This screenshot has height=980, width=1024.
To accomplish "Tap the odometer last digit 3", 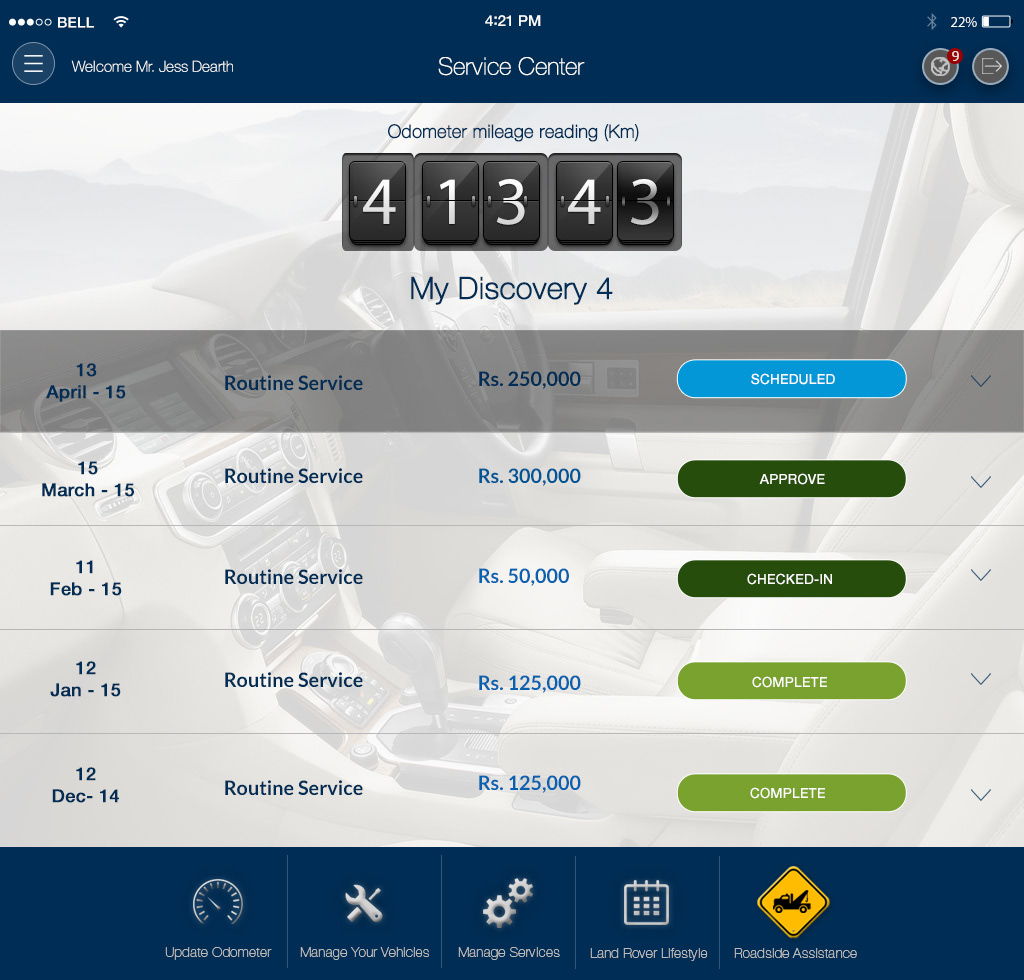I will tap(645, 202).
